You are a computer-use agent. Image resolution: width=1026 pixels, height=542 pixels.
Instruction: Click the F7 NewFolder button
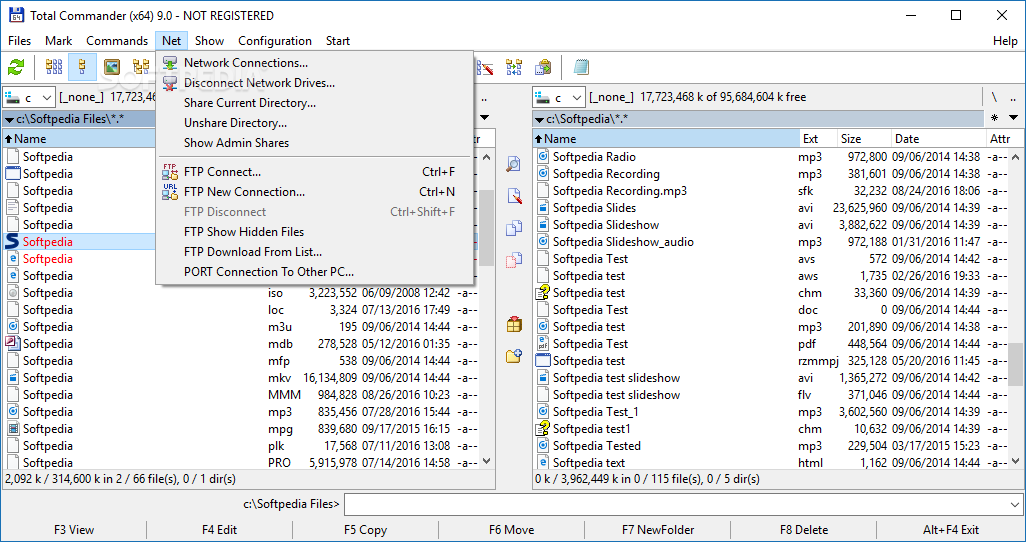coord(658,530)
